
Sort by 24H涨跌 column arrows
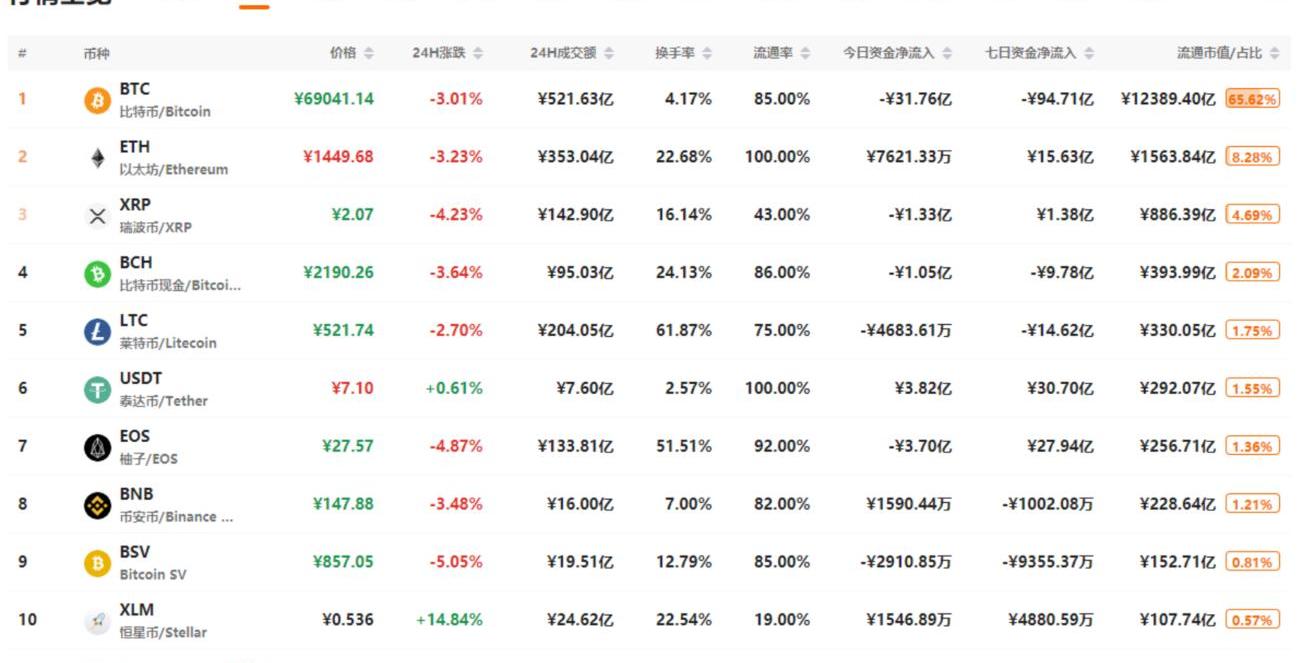pyautogui.click(x=478, y=53)
